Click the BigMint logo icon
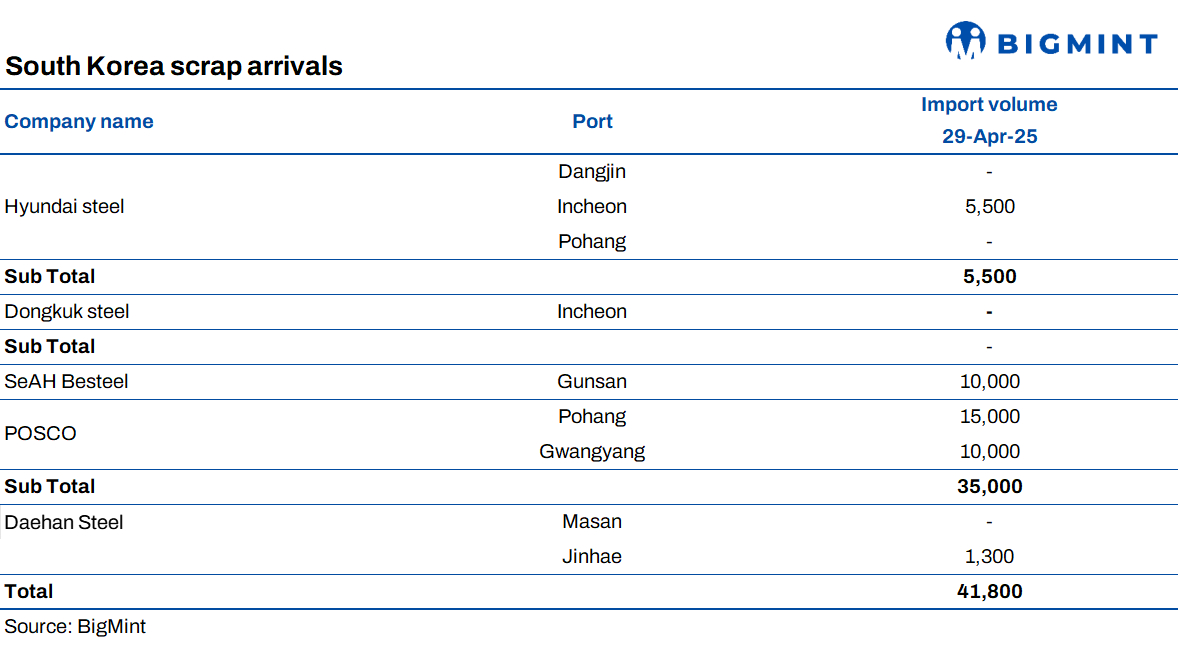Image resolution: width=1179 pixels, height=646 pixels. 966,41
